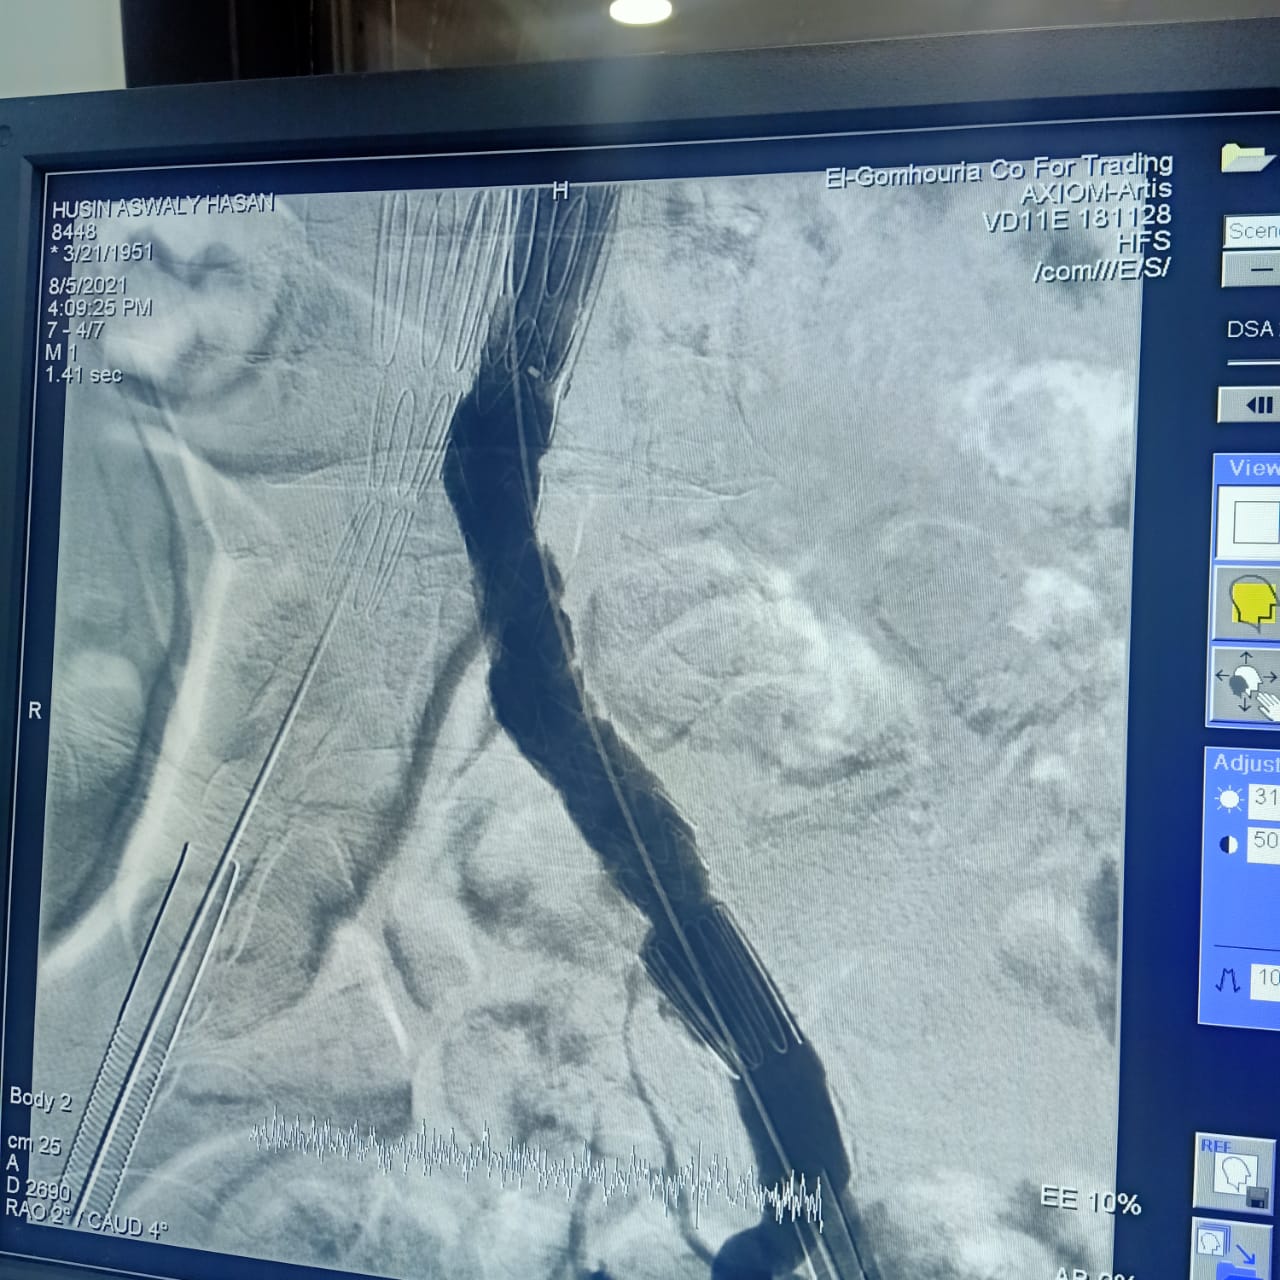Open the View panel header
1280x1280 pixels.
point(1250,468)
